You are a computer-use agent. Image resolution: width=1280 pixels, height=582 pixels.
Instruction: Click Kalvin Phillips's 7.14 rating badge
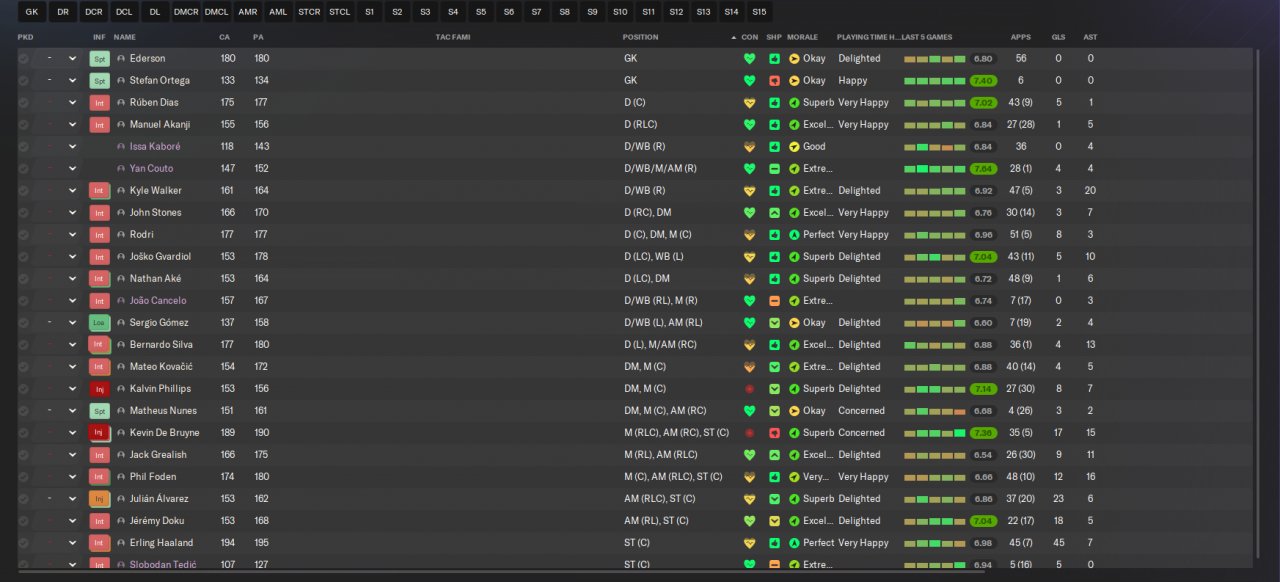tap(983, 388)
